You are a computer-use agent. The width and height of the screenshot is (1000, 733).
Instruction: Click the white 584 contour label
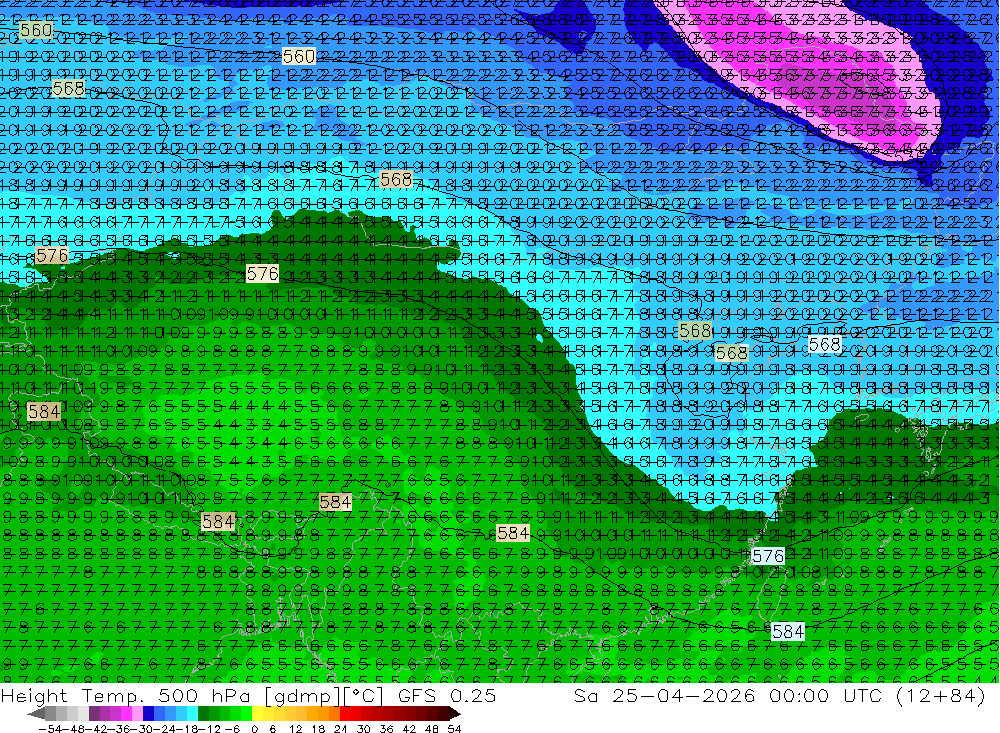(788, 632)
